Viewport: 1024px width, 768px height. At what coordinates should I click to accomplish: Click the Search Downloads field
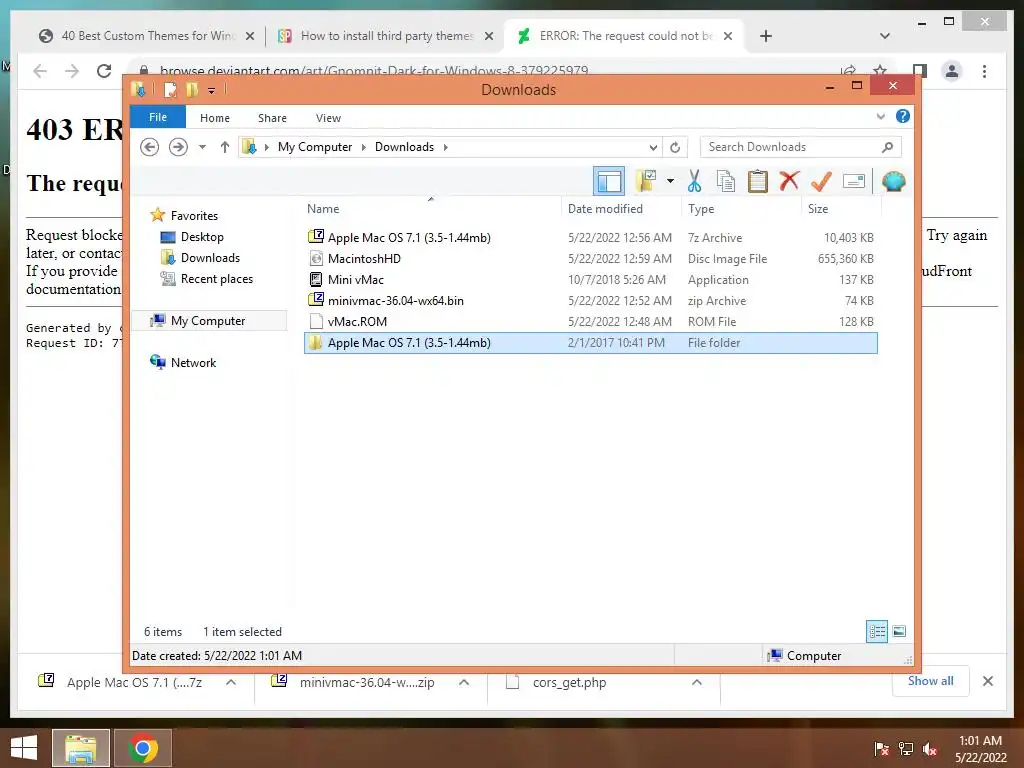tap(801, 147)
